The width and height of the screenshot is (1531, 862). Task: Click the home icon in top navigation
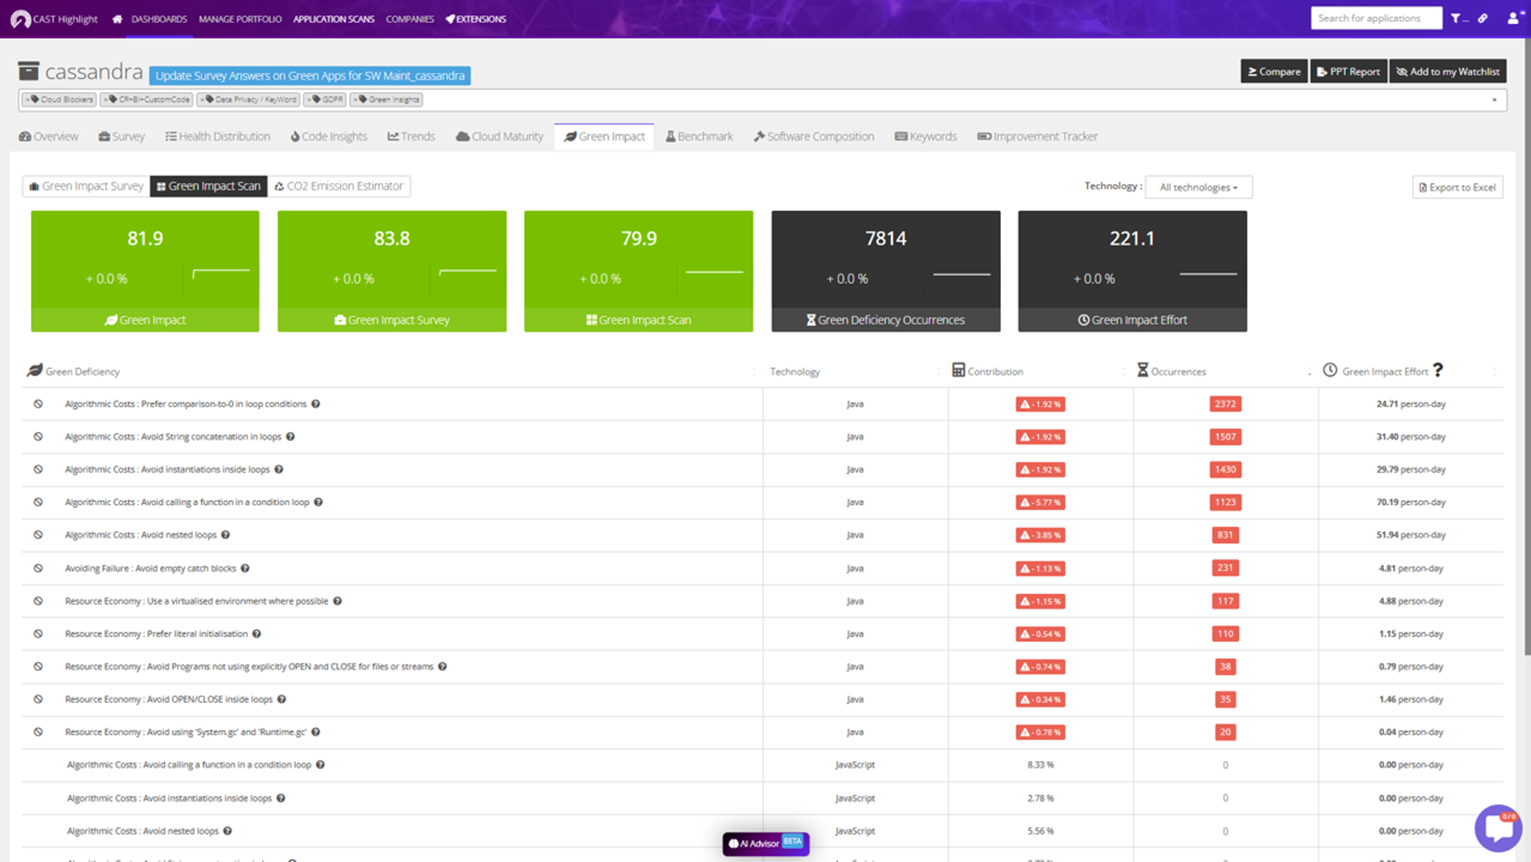(x=117, y=19)
